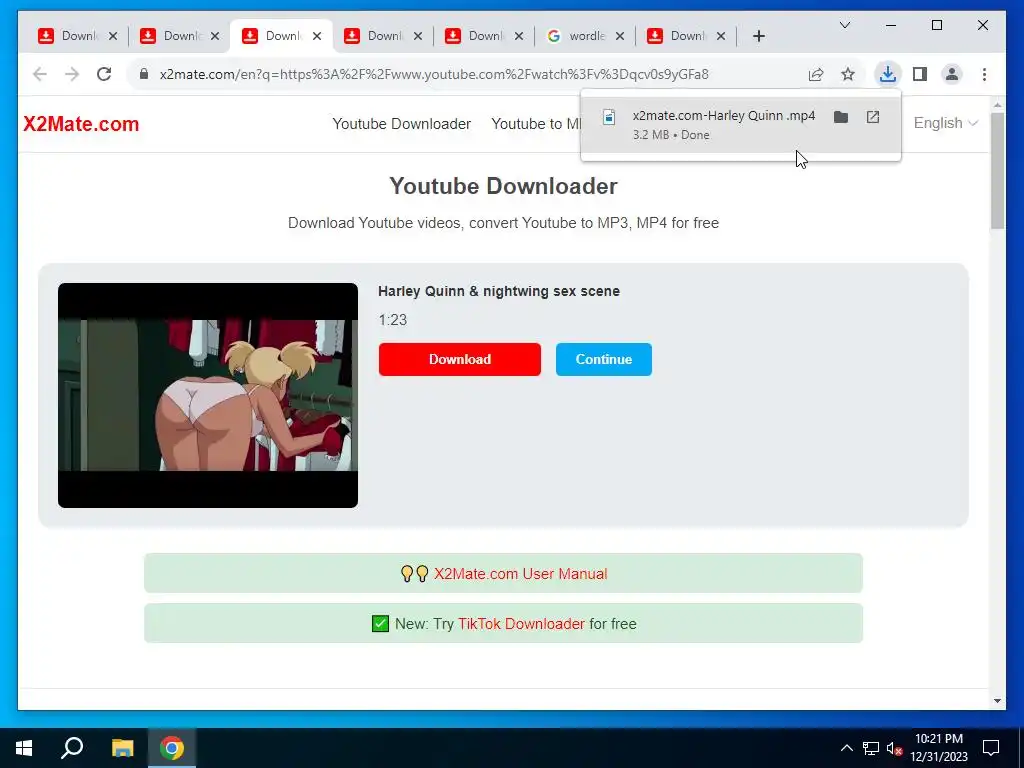Show hidden system tray icons

846,748
